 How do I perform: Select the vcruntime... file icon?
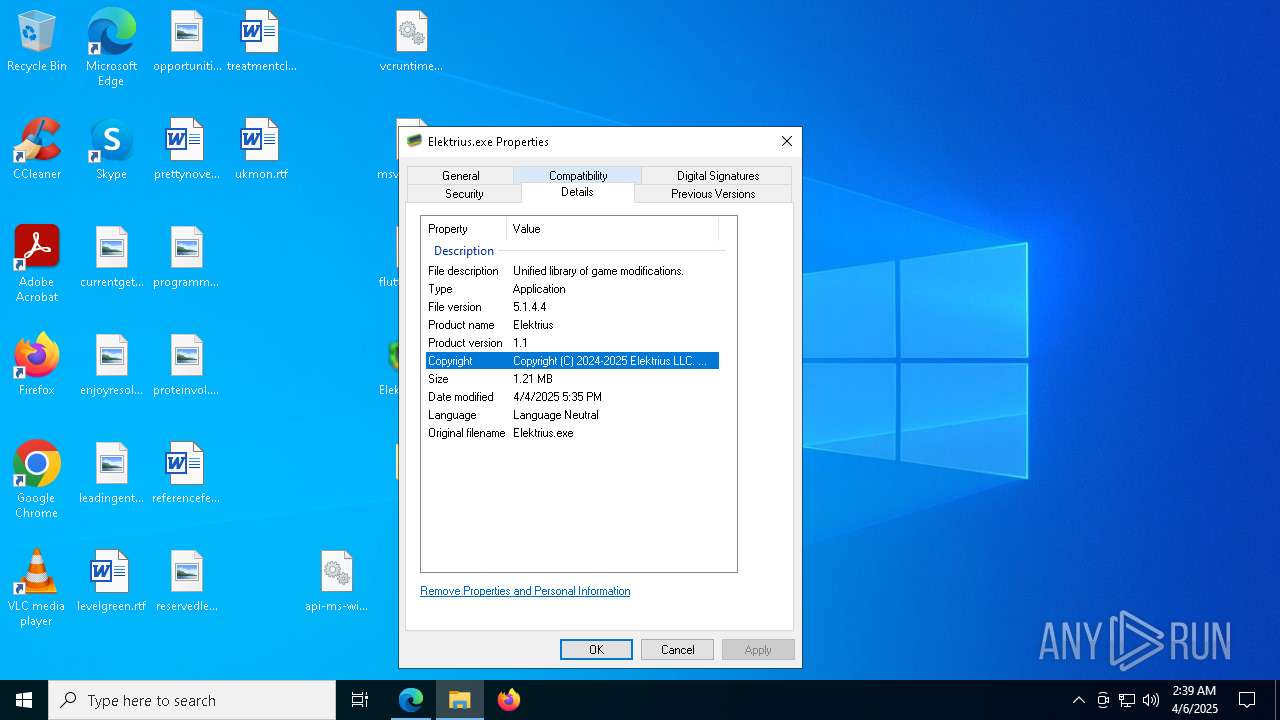pos(411,42)
